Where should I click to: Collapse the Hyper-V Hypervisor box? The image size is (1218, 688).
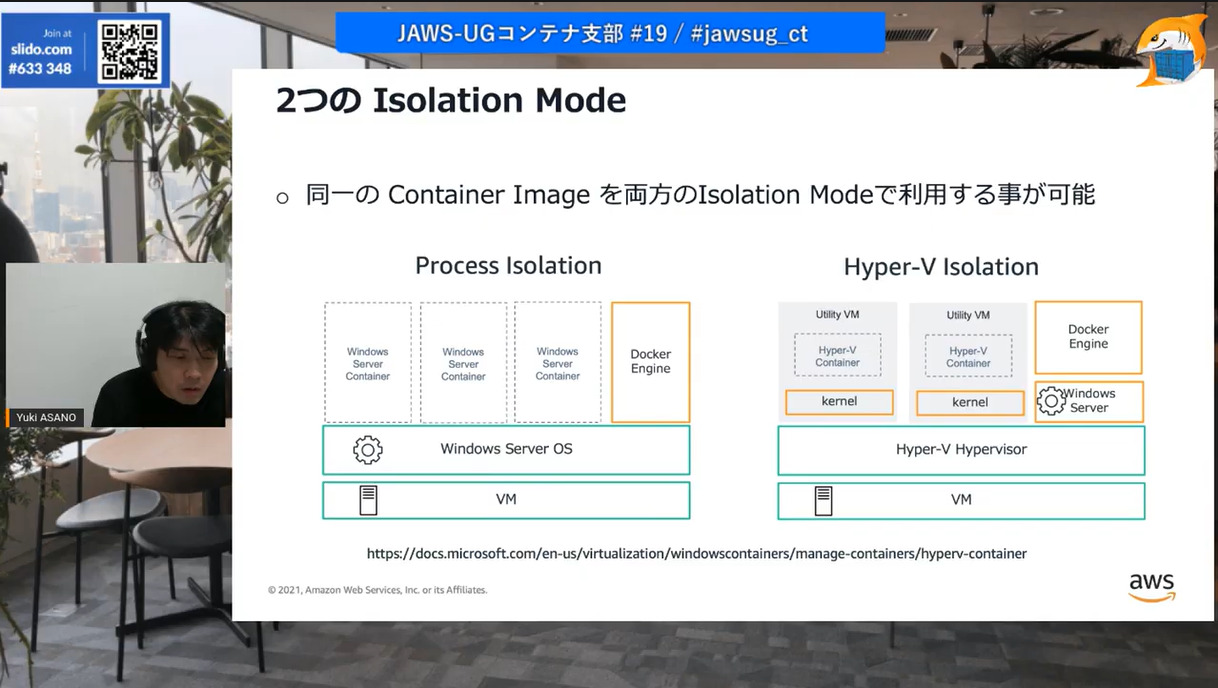(x=960, y=450)
